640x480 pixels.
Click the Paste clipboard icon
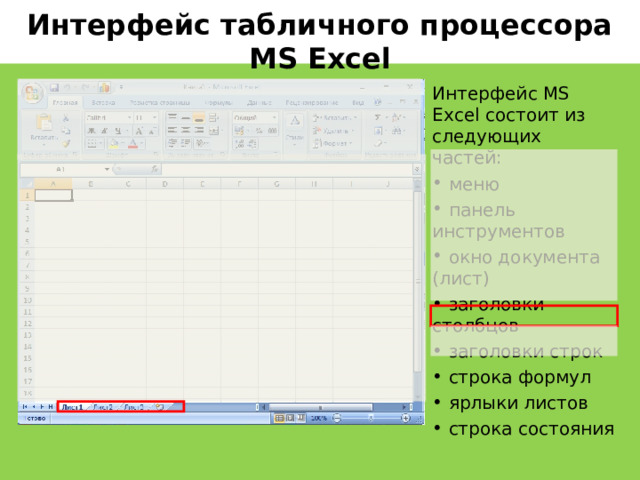pos(44,122)
